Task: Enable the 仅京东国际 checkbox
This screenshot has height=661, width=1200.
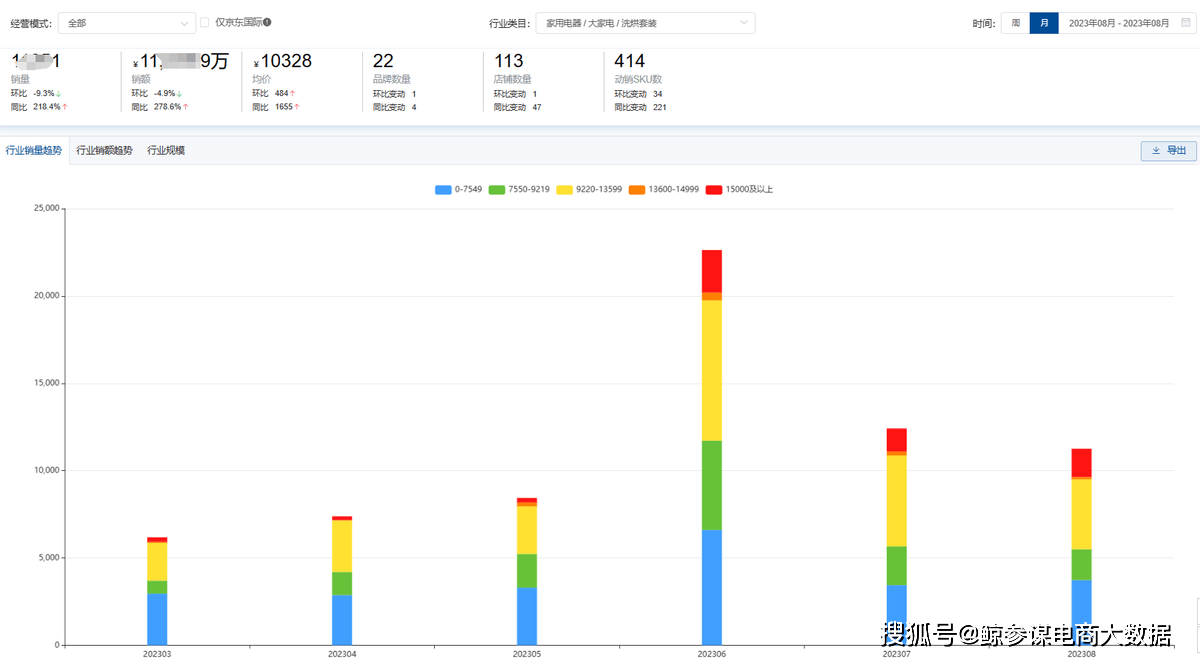Action: pyautogui.click(x=205, y=22)
